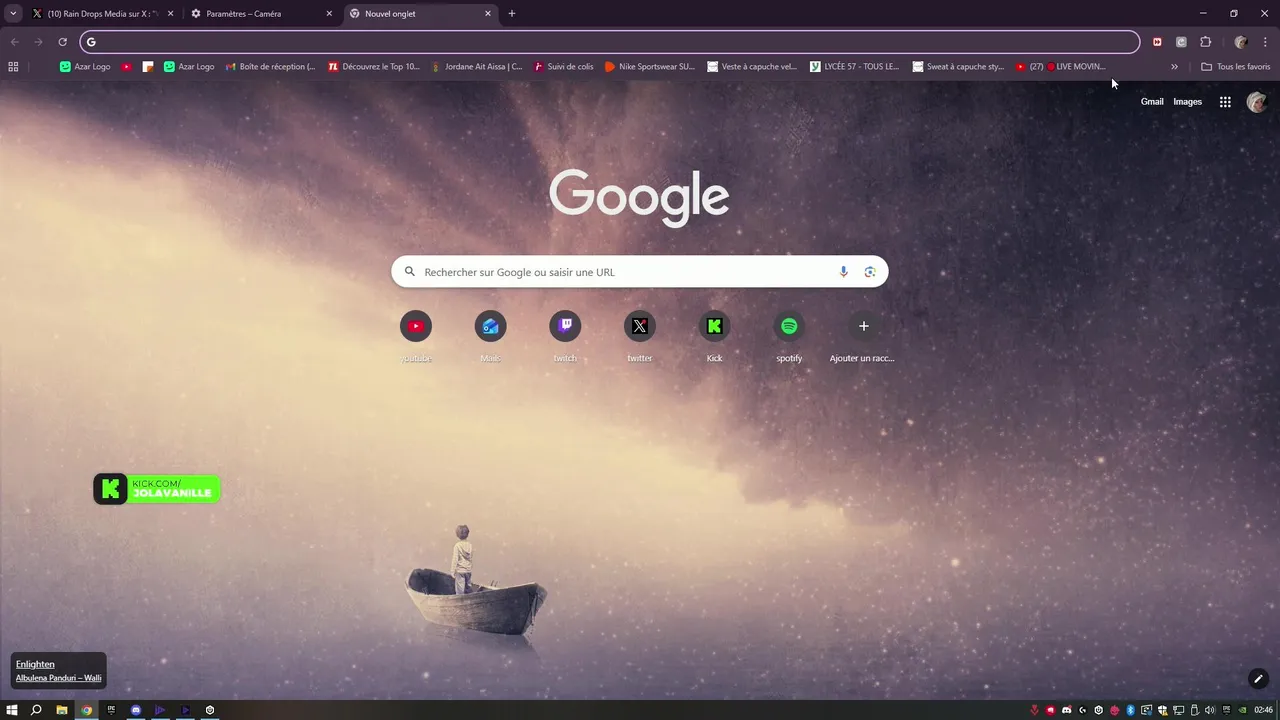Open Découvrez le Top 10 bookmark
Viewport: 1280px width, 720px height.
pyautogui.click(x=374, y=67)
